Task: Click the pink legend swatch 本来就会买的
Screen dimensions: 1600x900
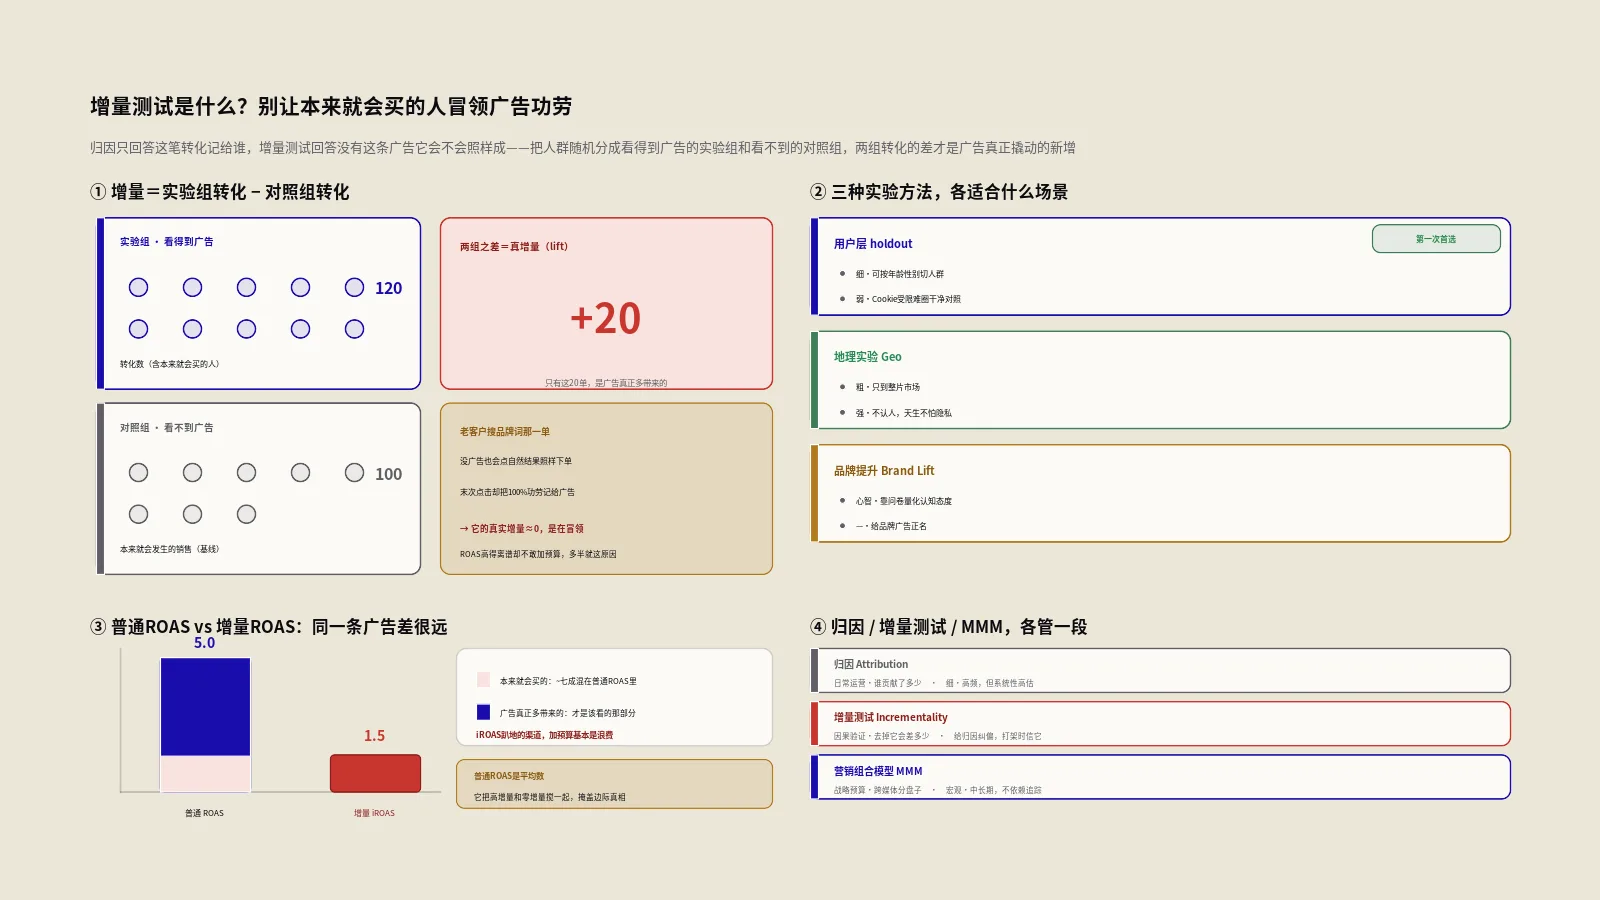Action: pyautogui.click(x=484, y=680)
